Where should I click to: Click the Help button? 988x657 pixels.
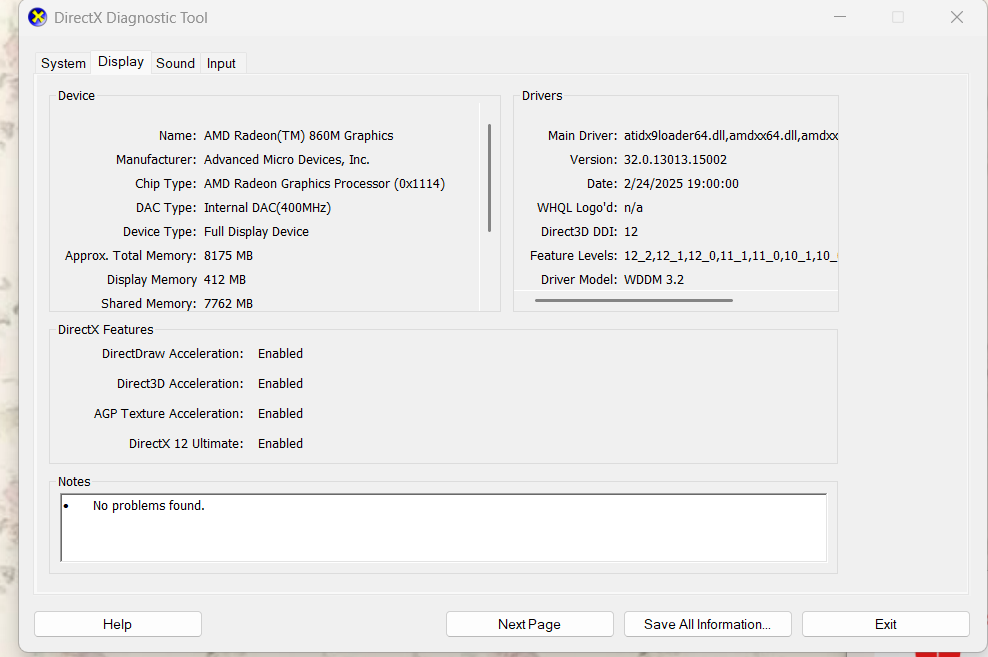[118, 624]
